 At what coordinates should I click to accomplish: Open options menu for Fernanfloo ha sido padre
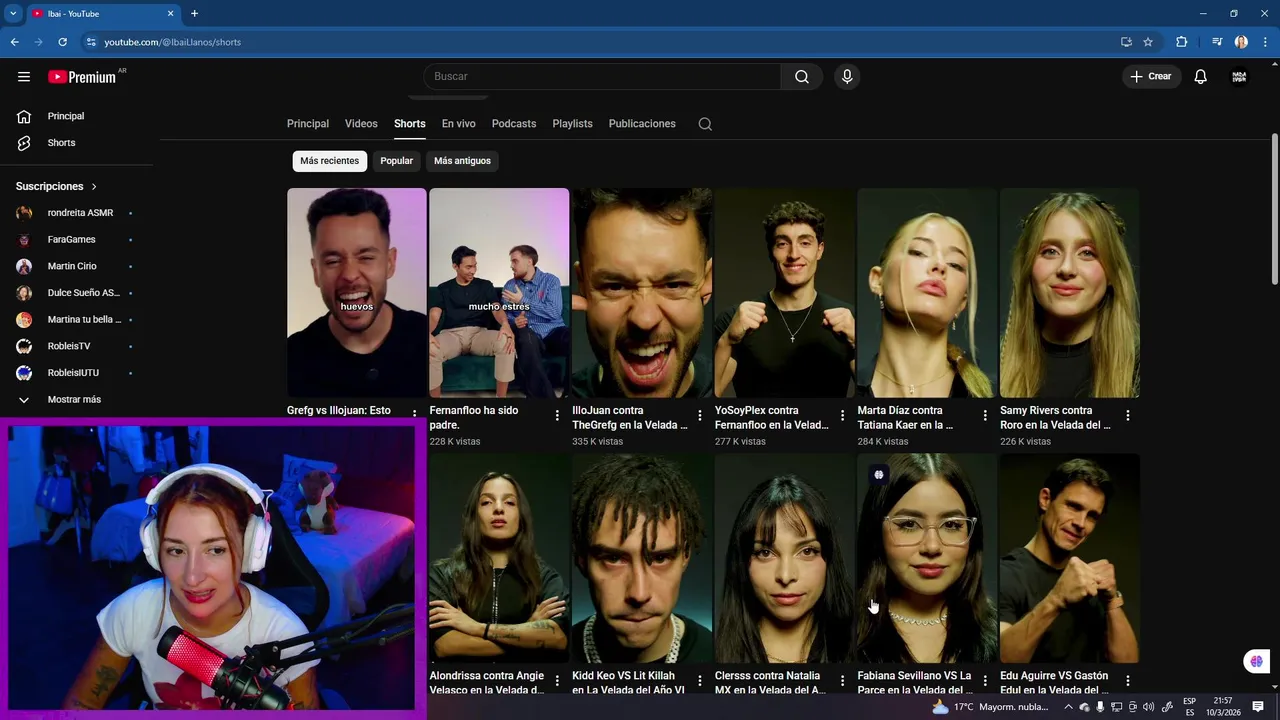coord(557,415)
